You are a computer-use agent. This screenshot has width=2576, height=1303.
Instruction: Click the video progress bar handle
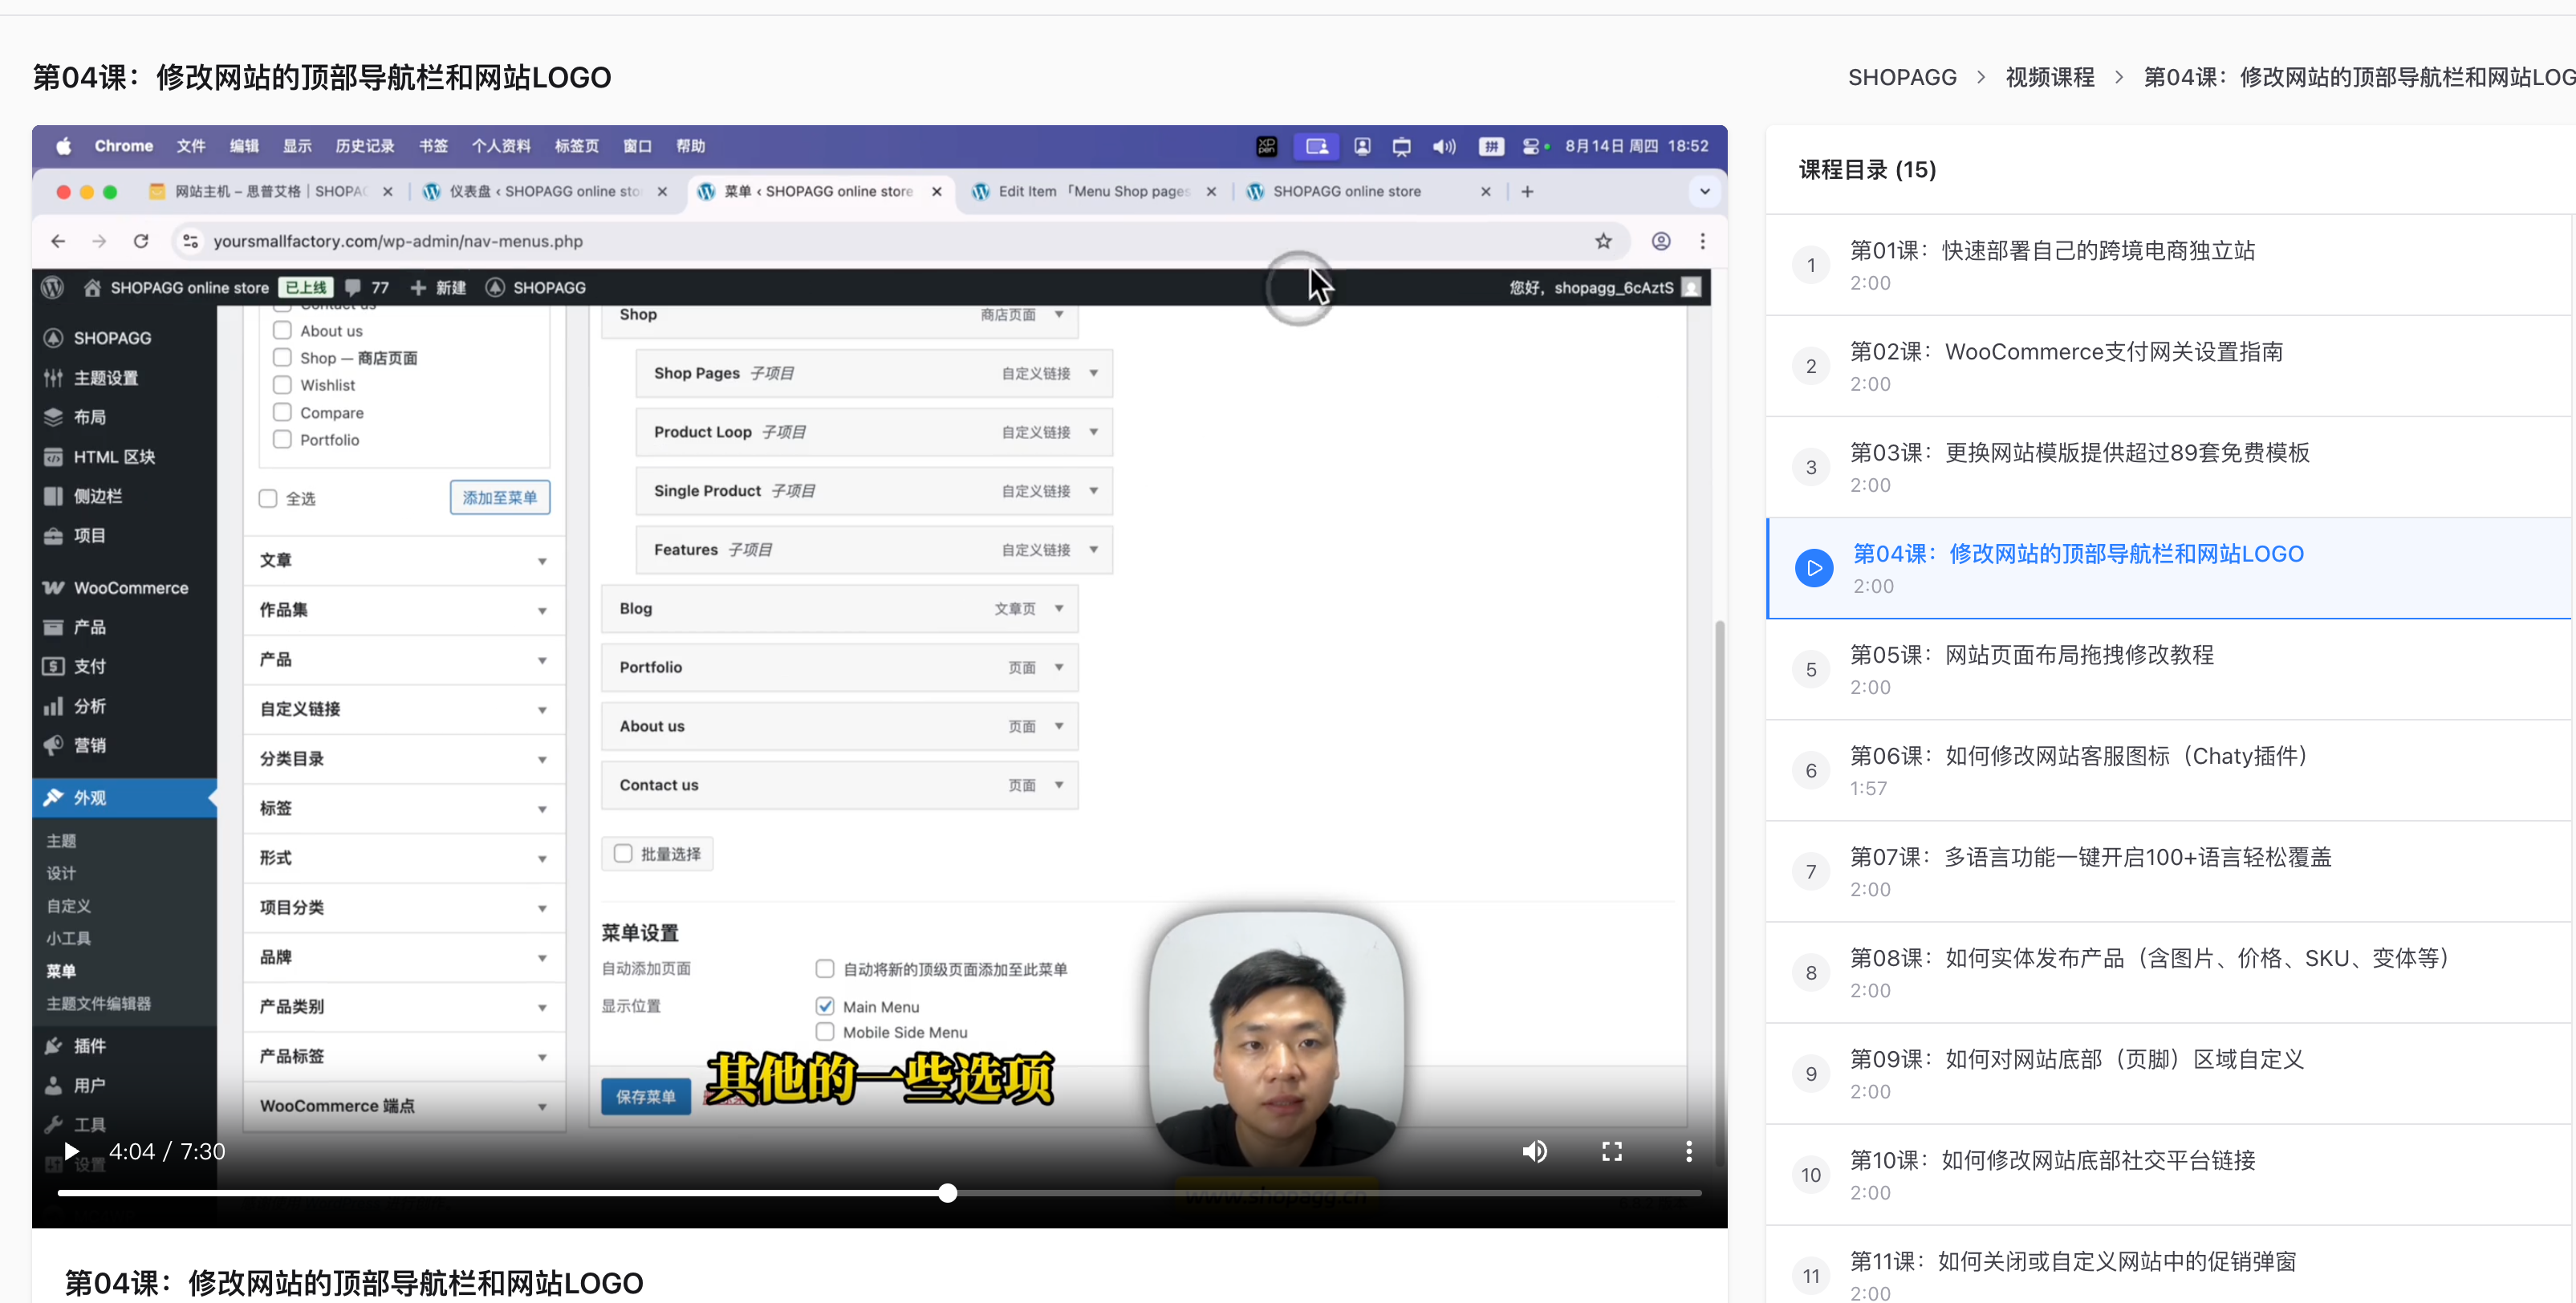[x=948, y=1193]
